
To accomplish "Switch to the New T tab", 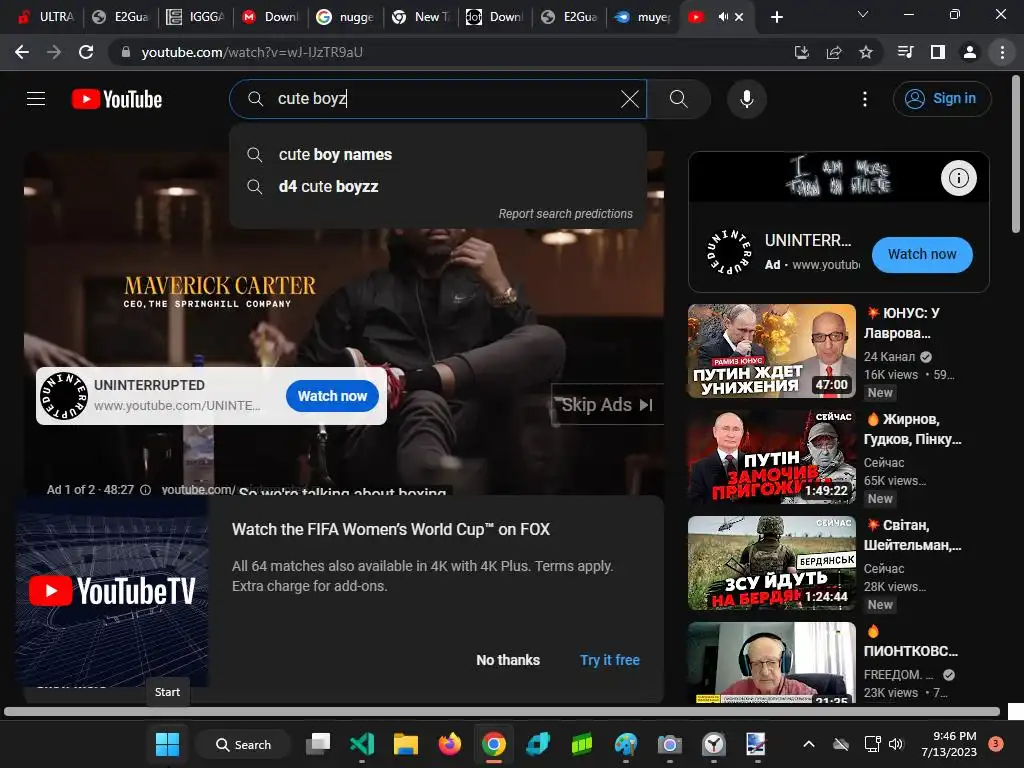I will [x=420, y=17].
